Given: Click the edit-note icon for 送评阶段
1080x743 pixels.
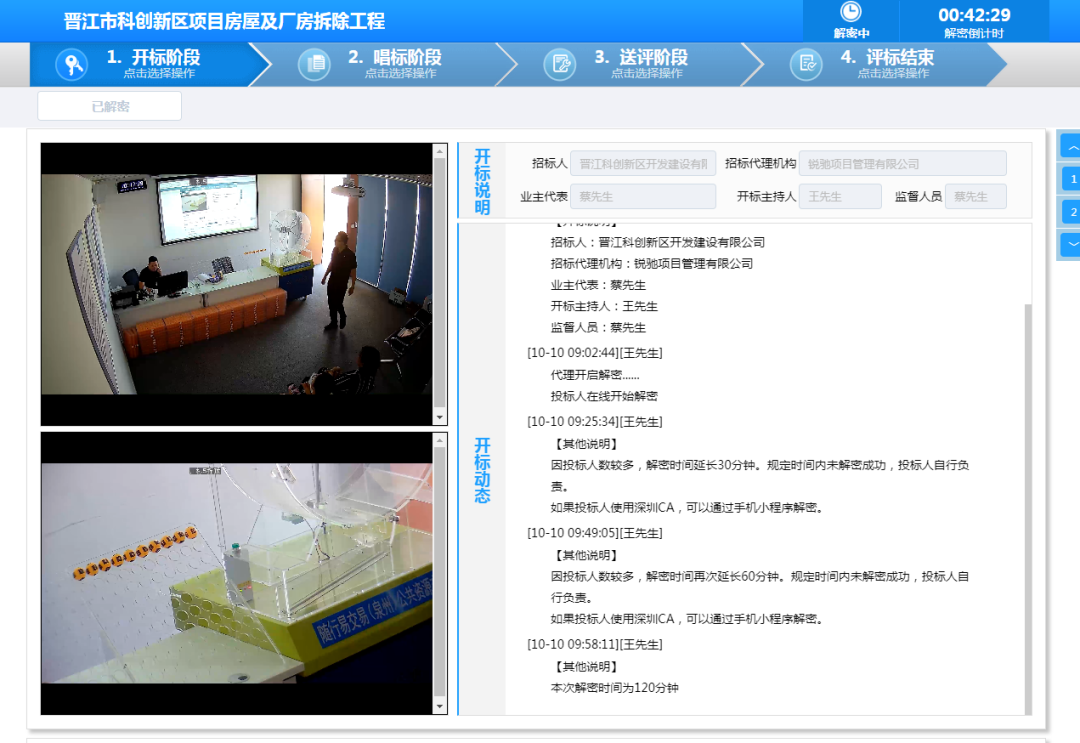Looking at the screenshot, I should [560, 65].
